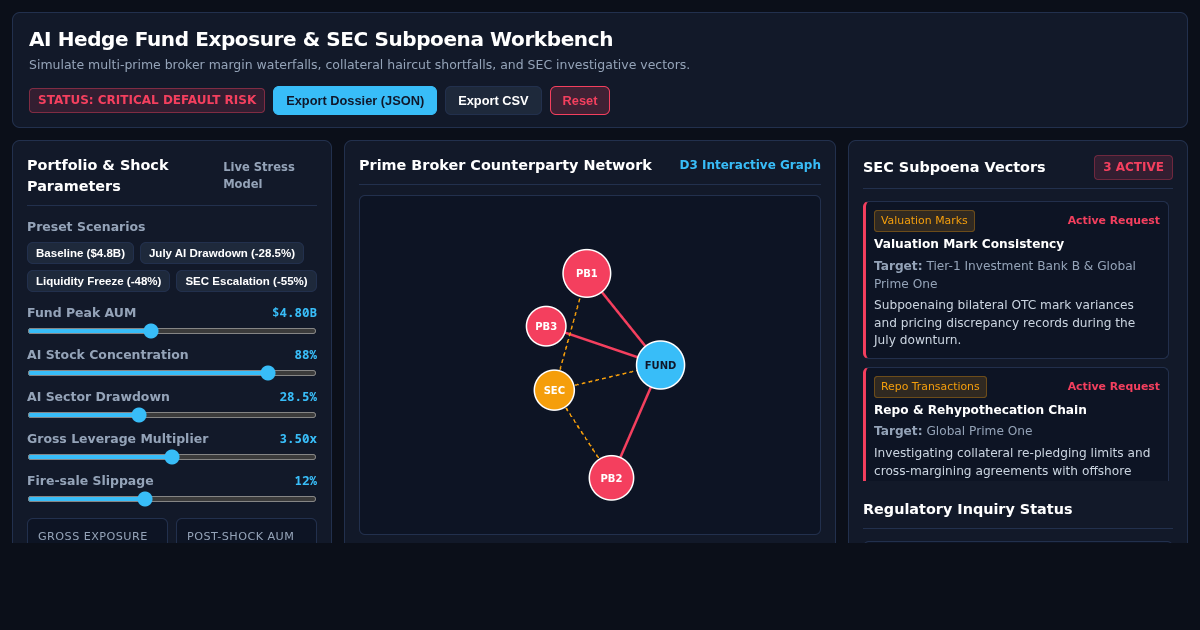Select the orange SEC node in the graph
Viewport: 1200px width, 630px height.
[554, 390]
